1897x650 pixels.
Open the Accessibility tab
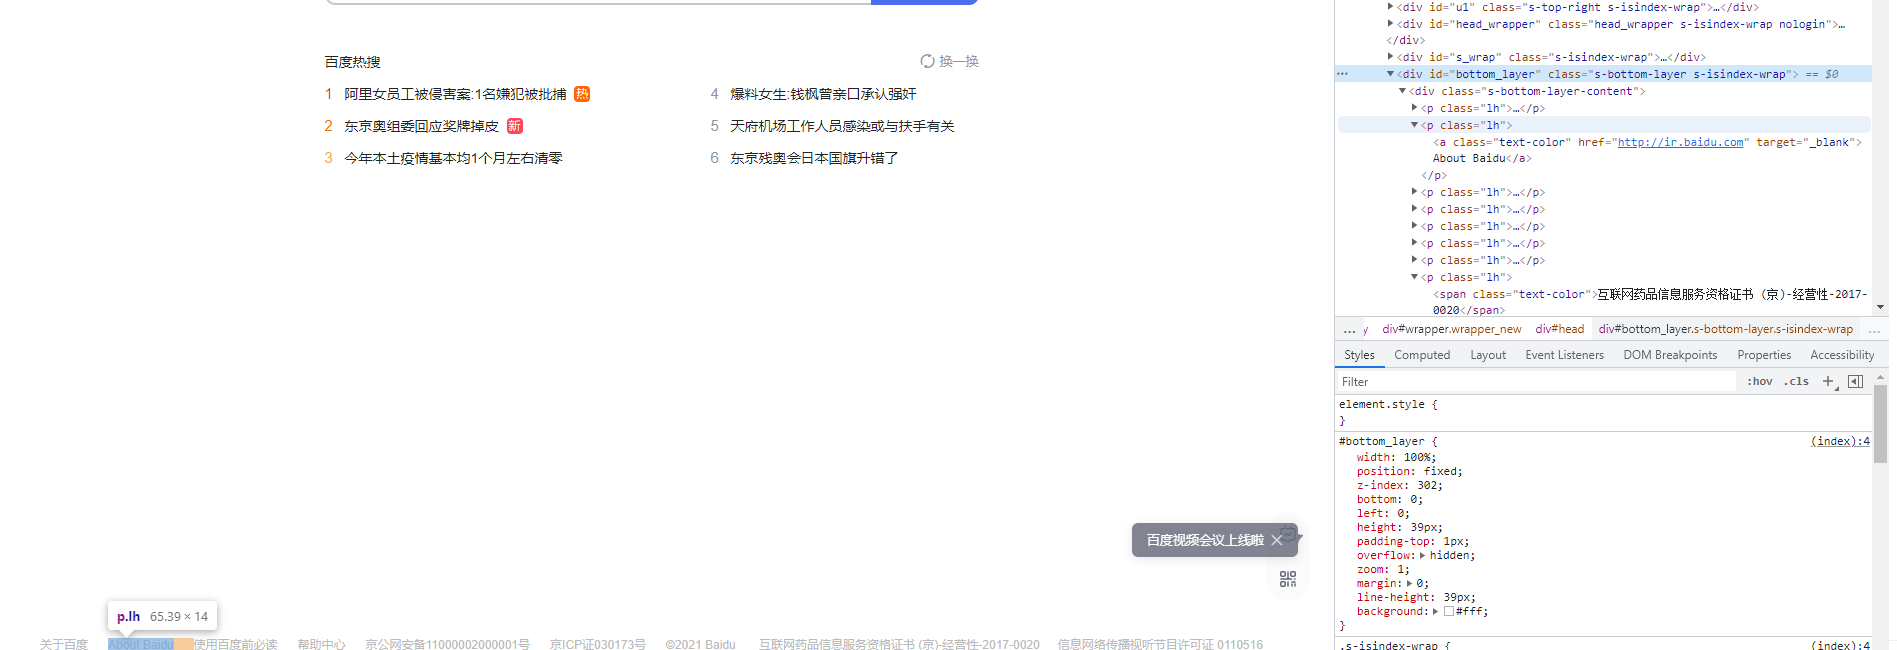click(1842, 355)
